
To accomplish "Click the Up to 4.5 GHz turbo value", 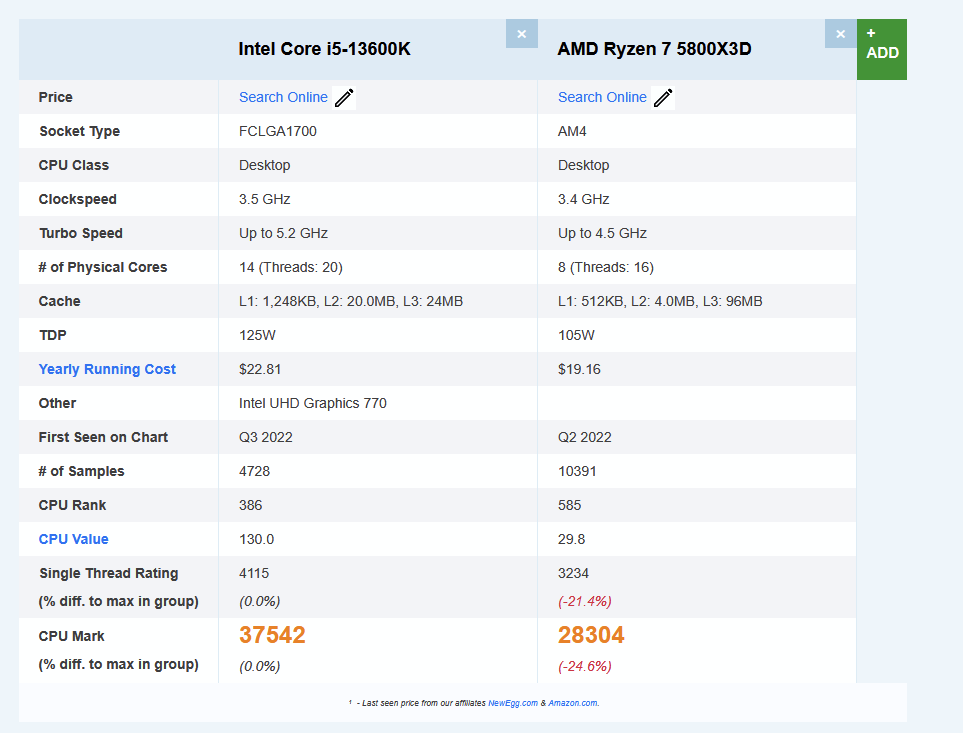I will (602, 233).
